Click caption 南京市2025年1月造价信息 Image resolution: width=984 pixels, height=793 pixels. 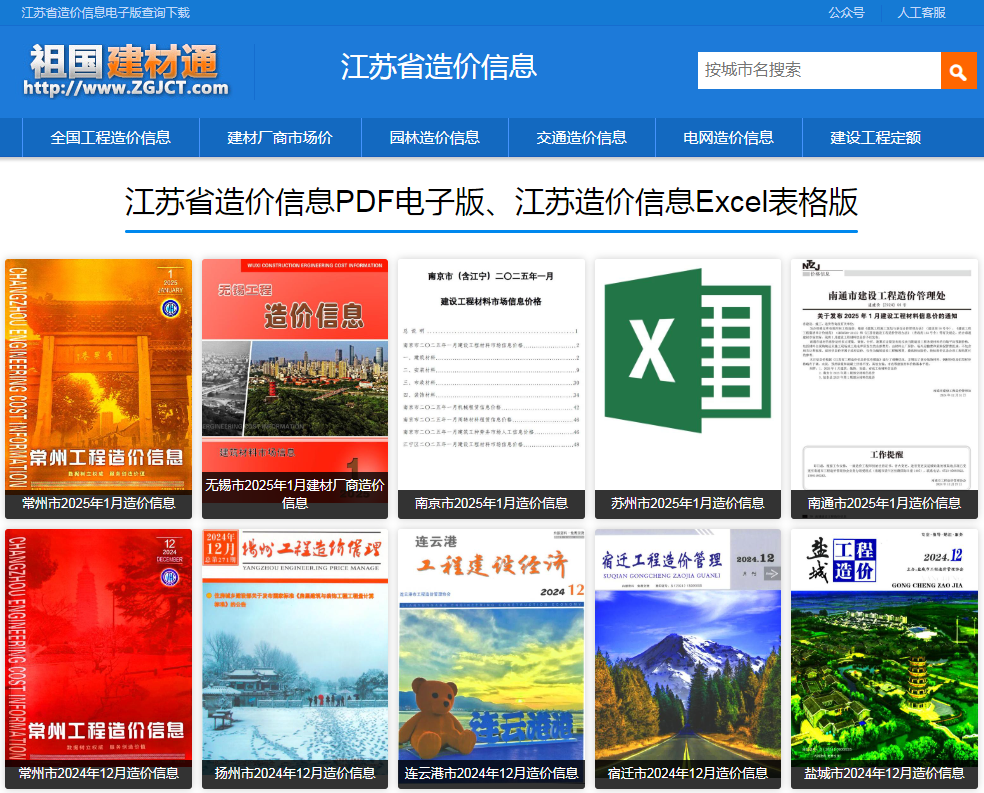[491, 503]
